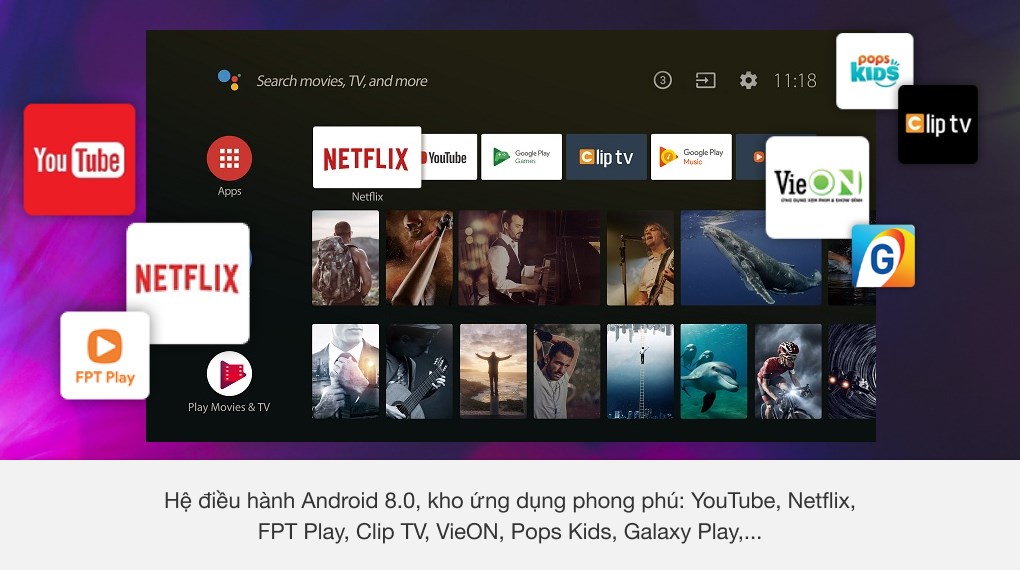Click the 'Apps' label text
The width and height of the screenshot is (1020, 570).
pyautogui.click(x=229, y=191)
